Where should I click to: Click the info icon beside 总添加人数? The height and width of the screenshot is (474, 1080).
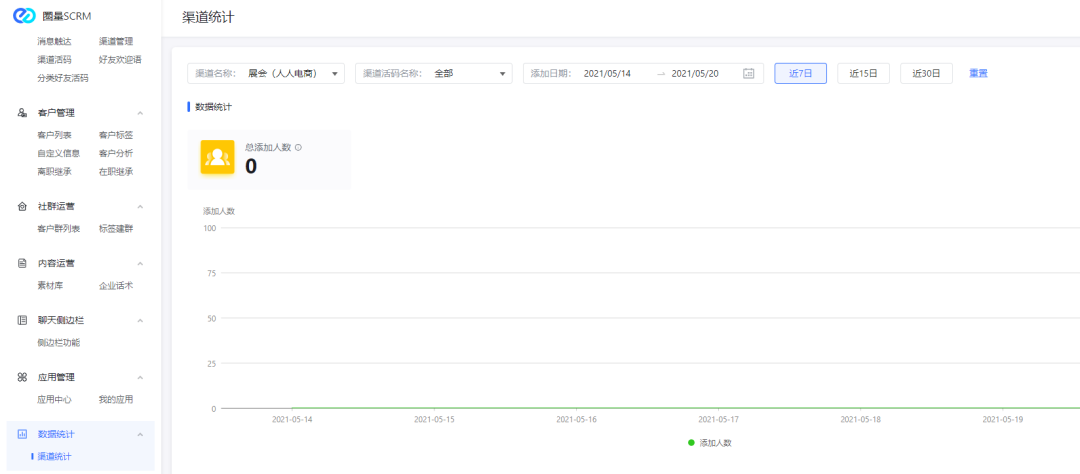tap(298, 147)
